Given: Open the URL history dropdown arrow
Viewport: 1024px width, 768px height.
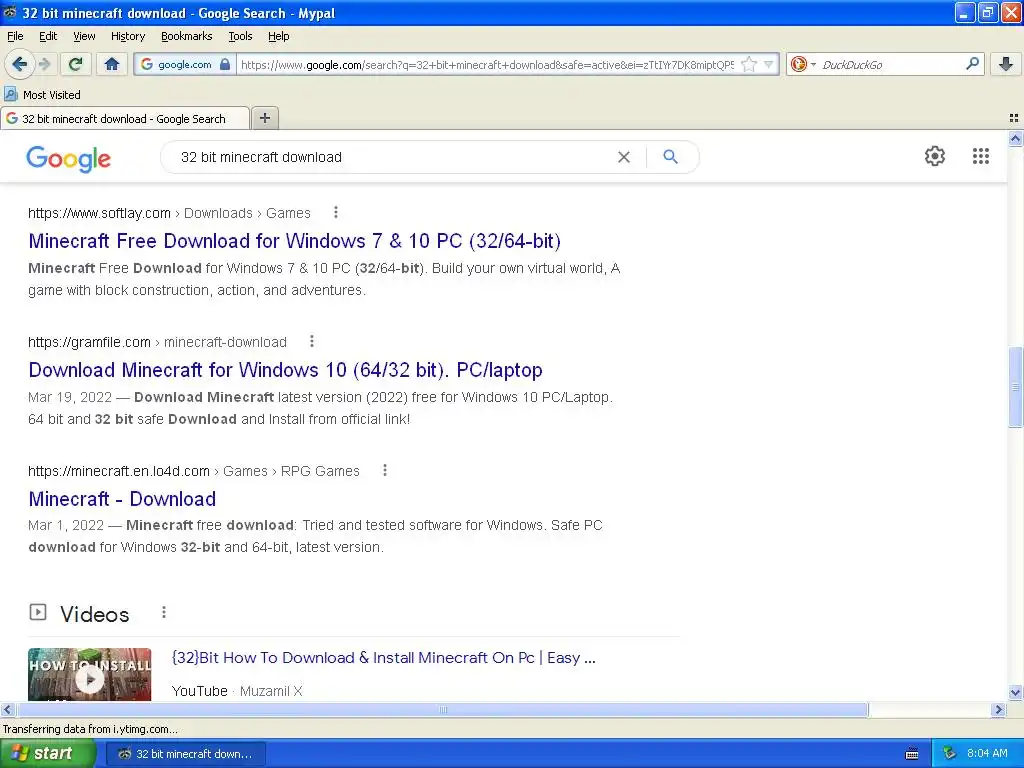Looking at the screenshot, I should pyautogui.click(x=769, y=64).
